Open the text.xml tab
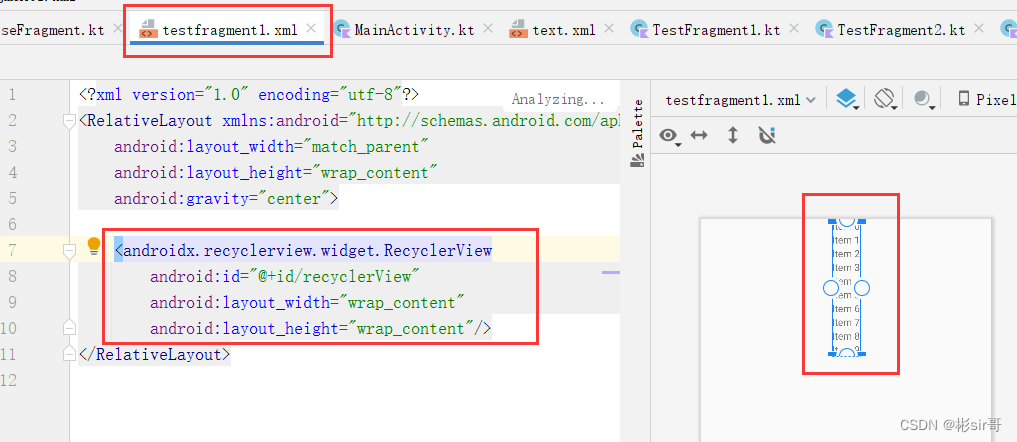Viewport: 1017px width, 442px height. tap(564, 30)
